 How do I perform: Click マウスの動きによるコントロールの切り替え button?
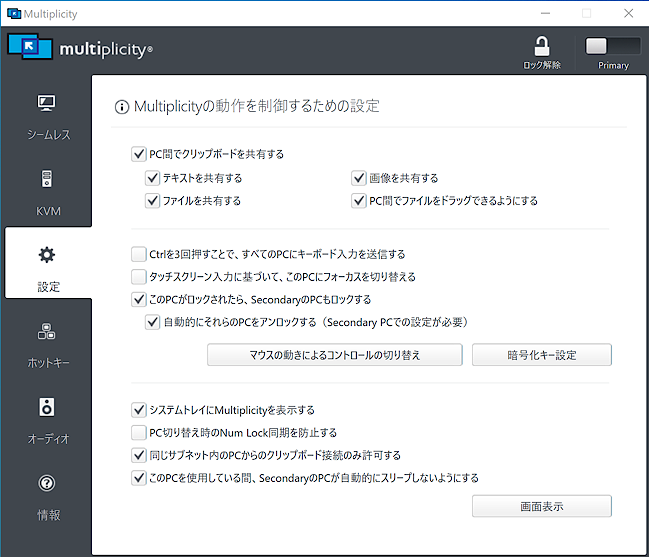click(x=334, y=355)
